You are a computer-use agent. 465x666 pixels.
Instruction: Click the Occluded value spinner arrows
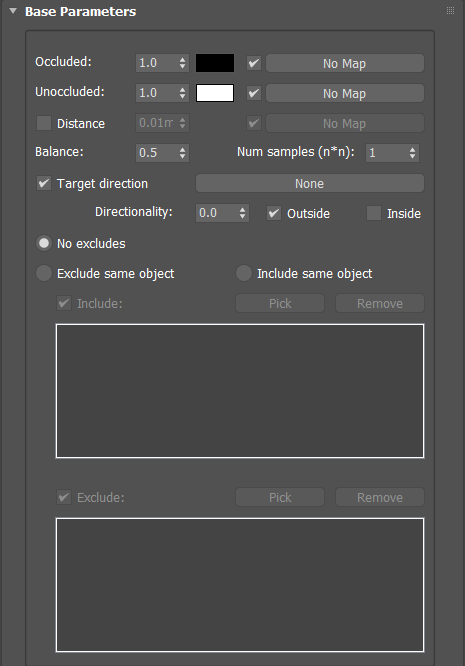182,63
